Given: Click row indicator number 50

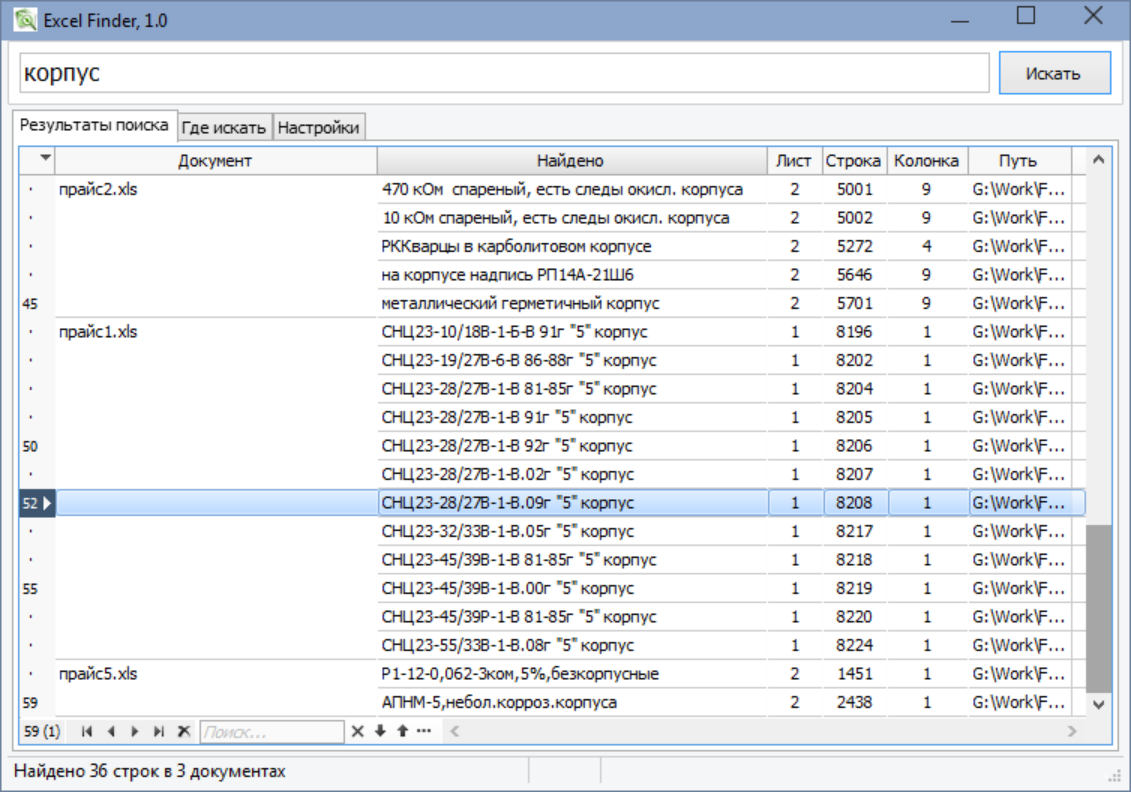Looking at the screenshot, I should [x=30, y=446].
